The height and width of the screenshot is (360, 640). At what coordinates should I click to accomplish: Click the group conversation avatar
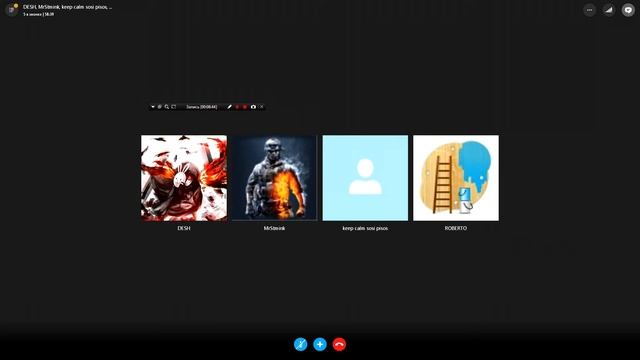(x=12, y=9)
